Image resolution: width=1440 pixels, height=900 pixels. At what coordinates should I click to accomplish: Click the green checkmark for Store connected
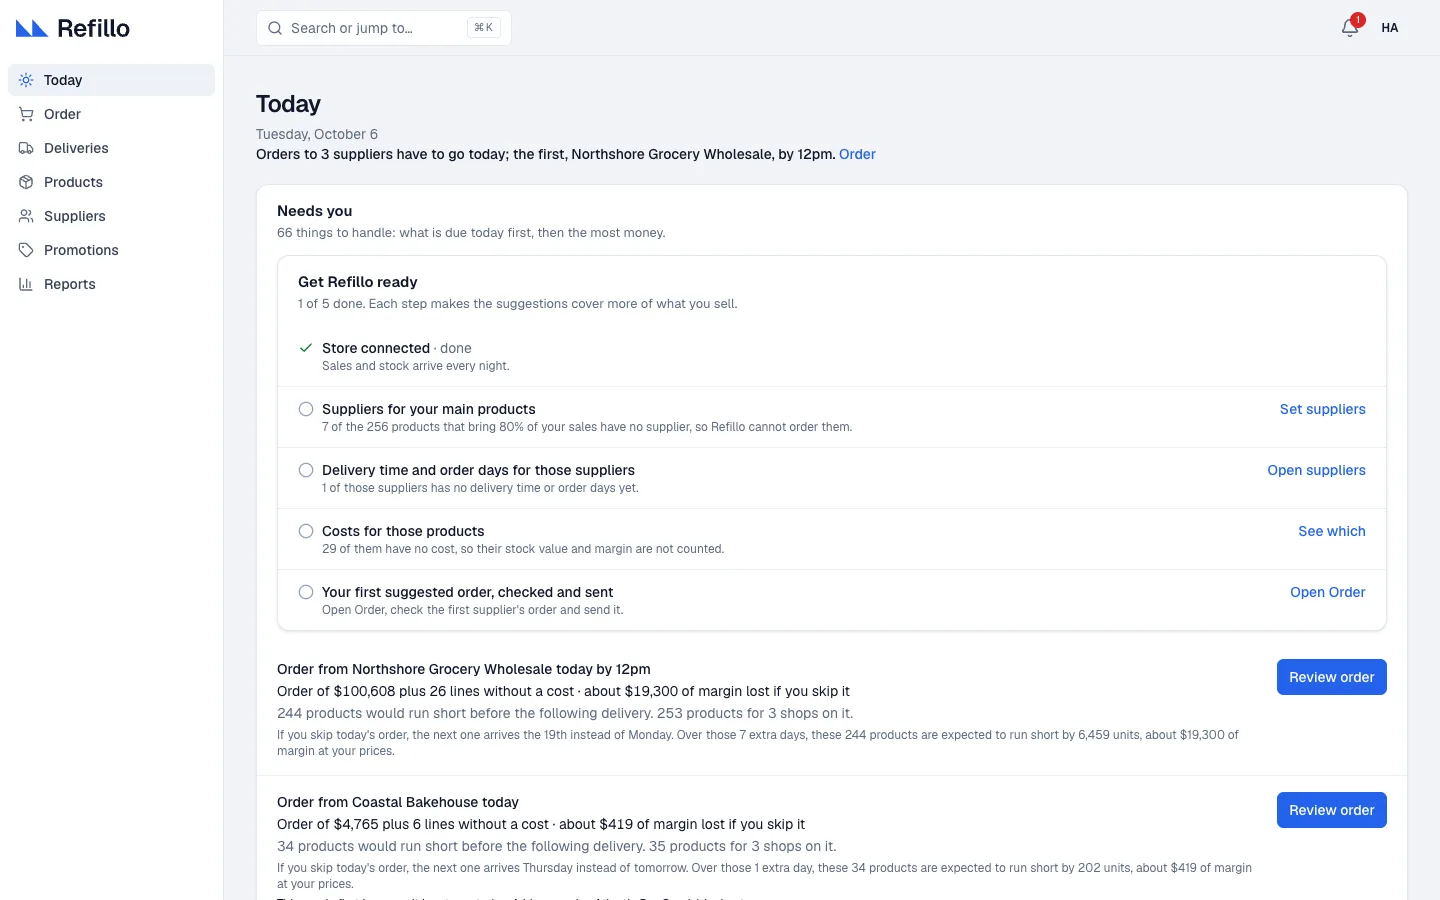pos(306,348)
